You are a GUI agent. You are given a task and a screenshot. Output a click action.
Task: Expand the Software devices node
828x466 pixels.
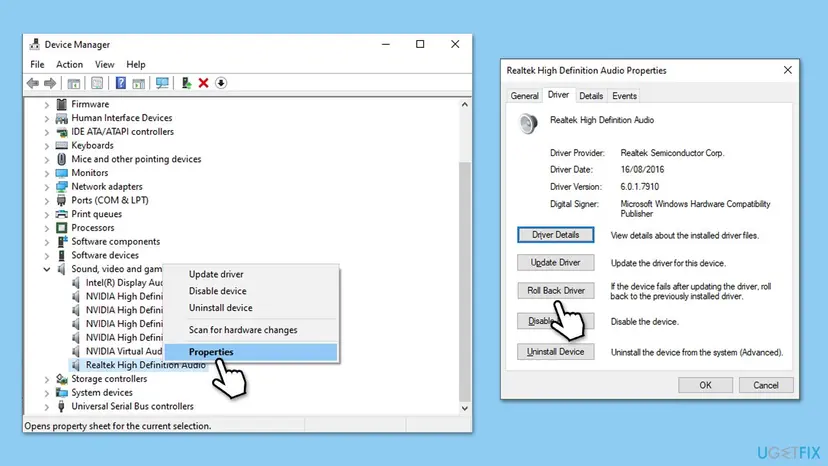point(46,256)
